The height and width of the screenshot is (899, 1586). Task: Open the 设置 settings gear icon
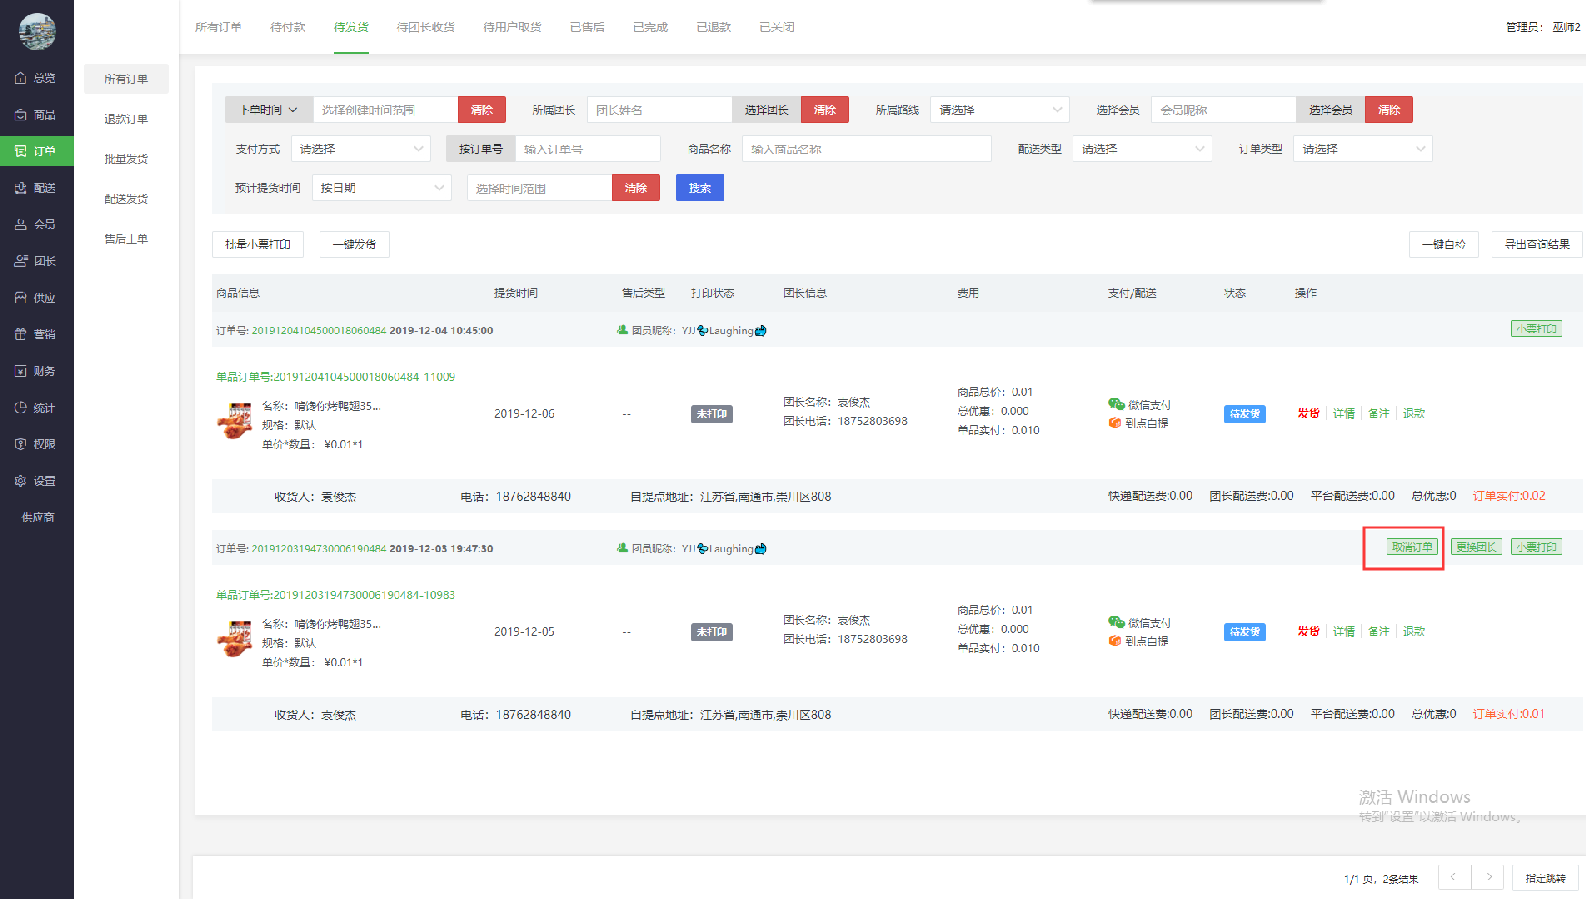pyautogui.click(x=21, y=481)
